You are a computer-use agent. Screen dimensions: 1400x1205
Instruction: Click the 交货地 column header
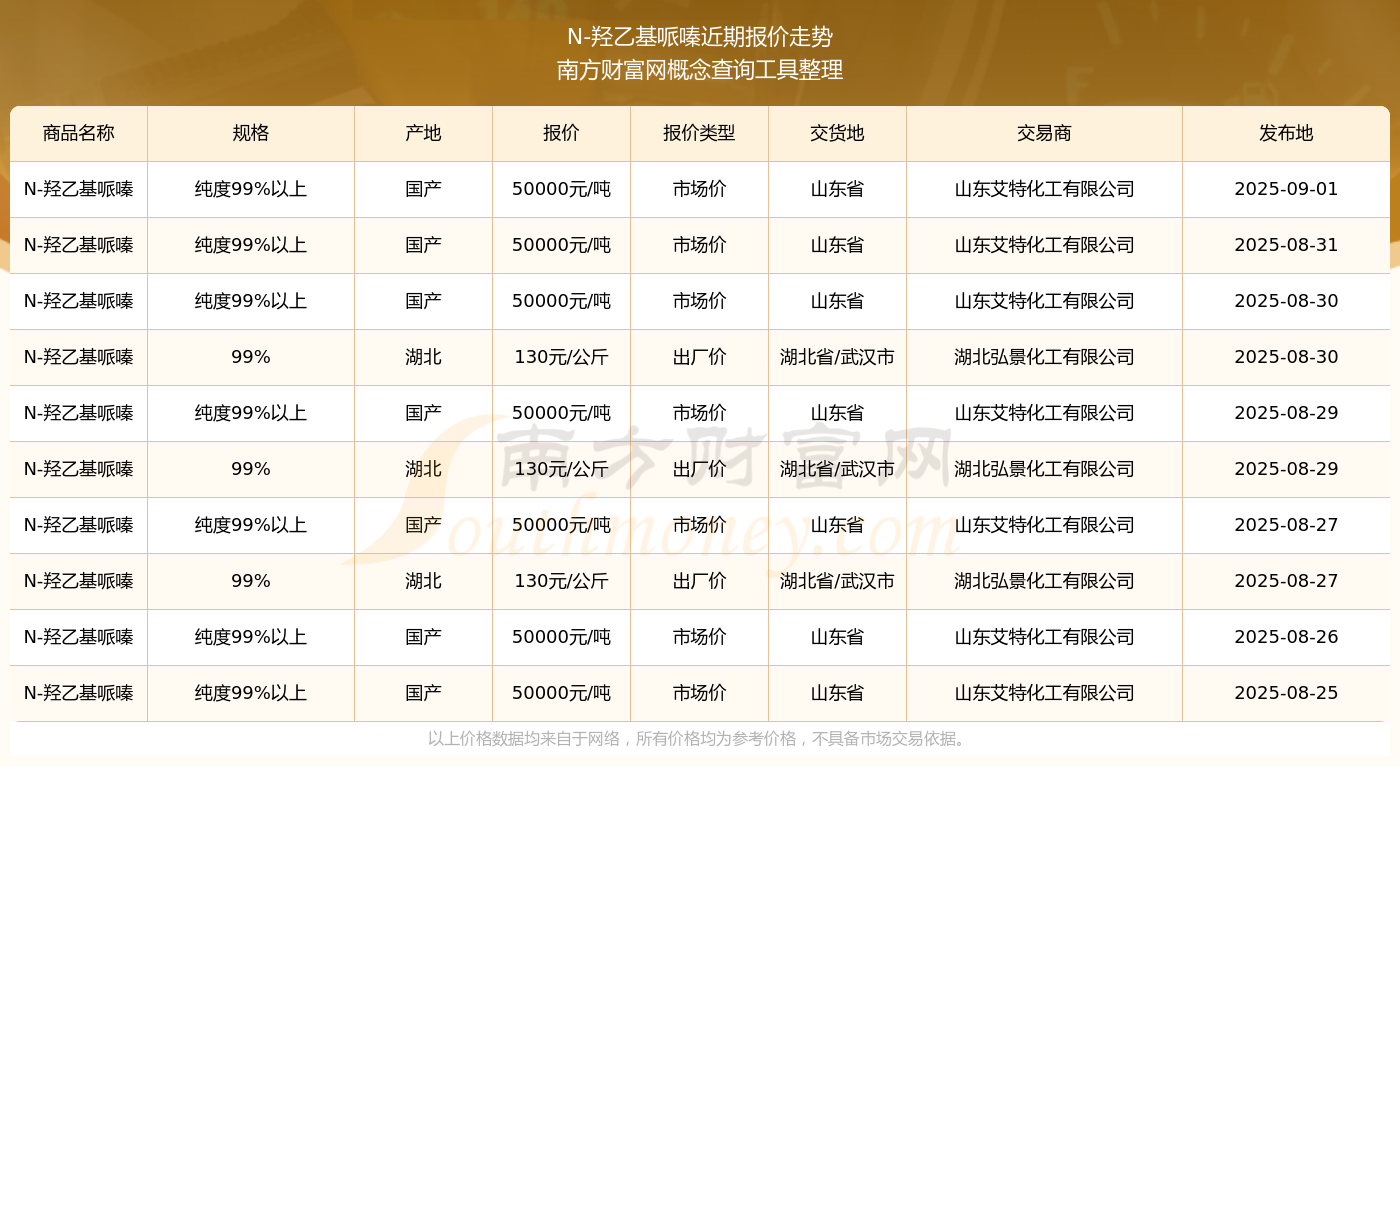coord(838,133)
